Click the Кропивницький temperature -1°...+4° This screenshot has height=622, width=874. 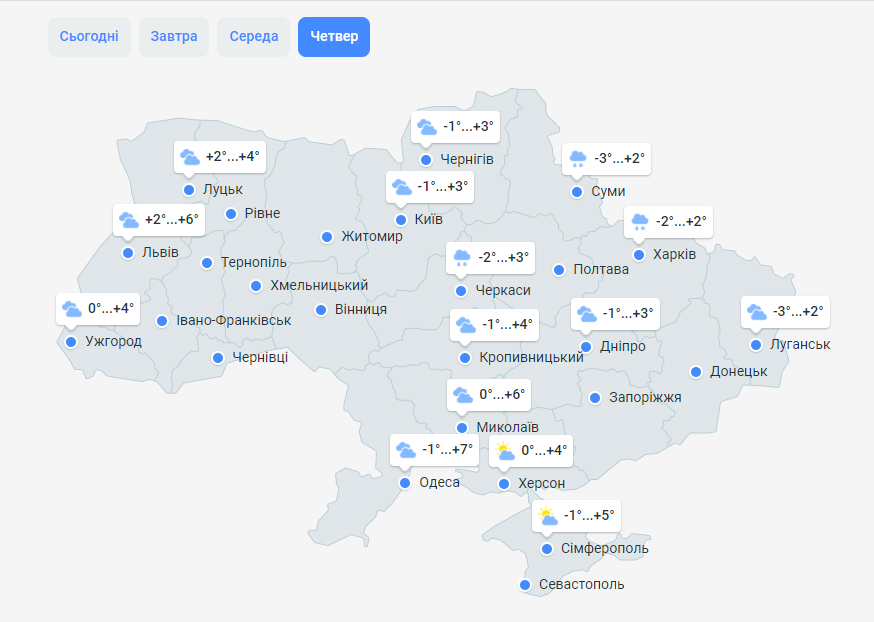[507, 324]
